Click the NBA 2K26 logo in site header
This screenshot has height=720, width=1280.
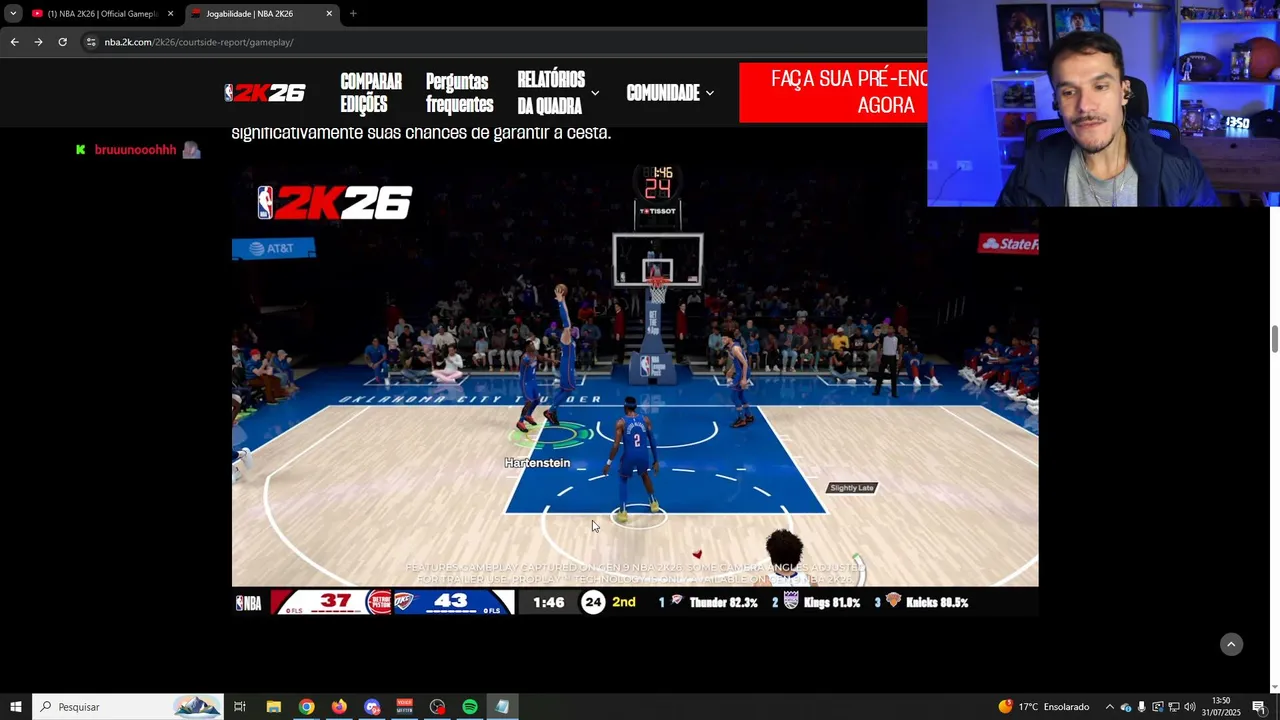point(265,93)
